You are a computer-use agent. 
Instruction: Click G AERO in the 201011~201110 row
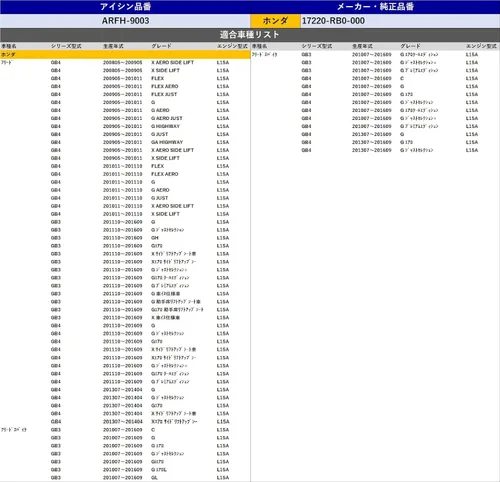160,190
